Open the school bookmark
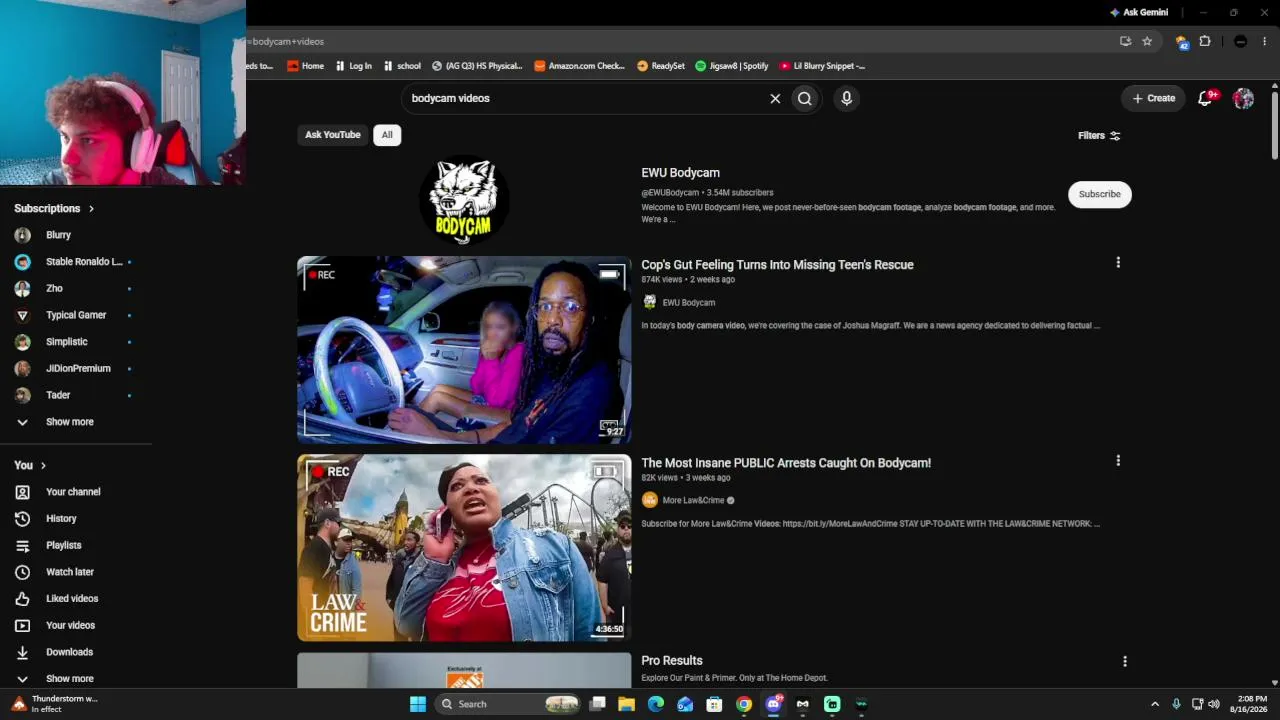The image size is (1280, 720). point(402,66)
